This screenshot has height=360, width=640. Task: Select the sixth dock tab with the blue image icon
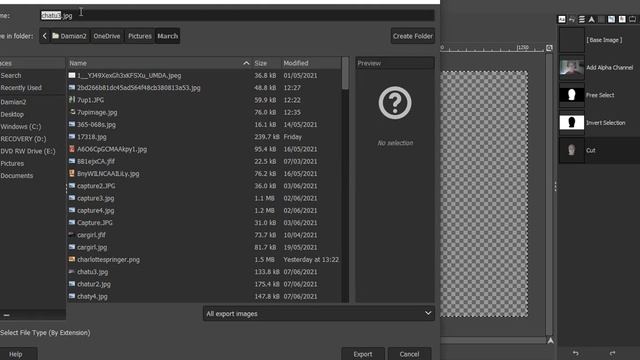[x=611, y=19]
